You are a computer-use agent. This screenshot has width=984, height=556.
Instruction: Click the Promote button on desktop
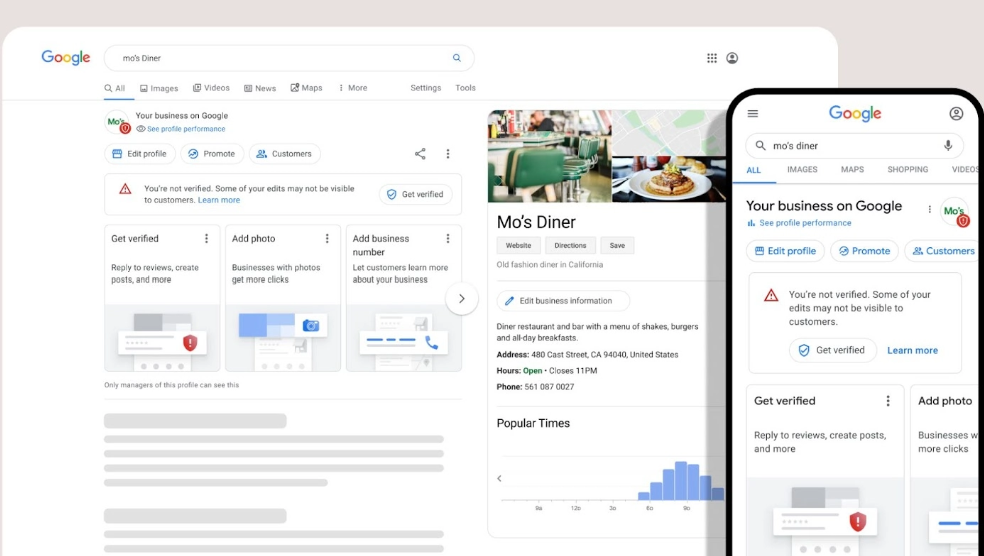pyautogui.click(x=212, y=154)
